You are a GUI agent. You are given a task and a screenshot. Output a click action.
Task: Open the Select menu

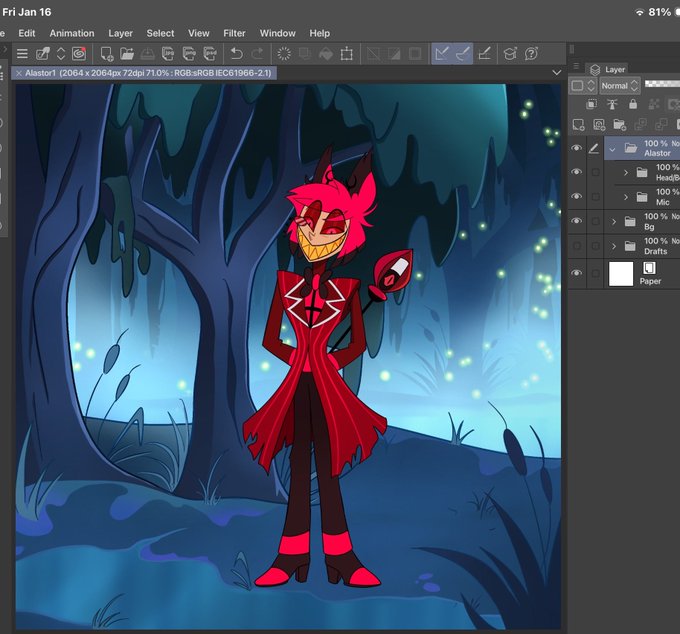pos(160,33)
